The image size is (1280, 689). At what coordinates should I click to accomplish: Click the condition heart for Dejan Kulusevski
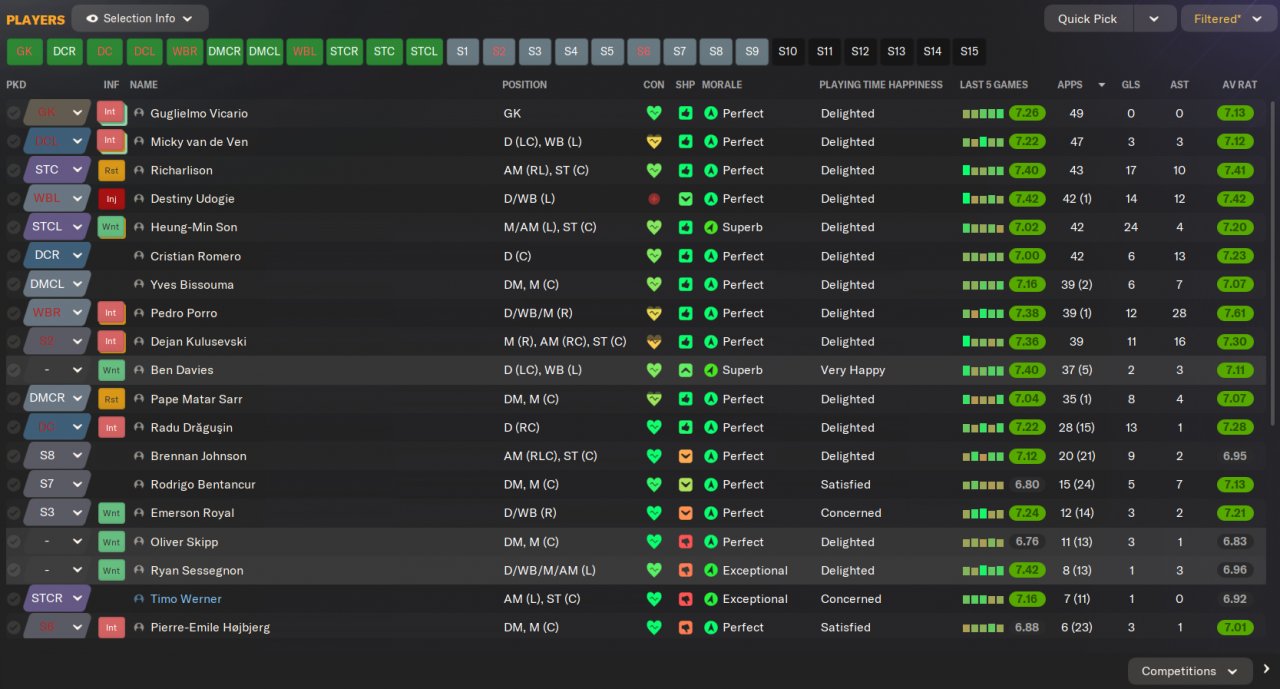coord(654,342)
